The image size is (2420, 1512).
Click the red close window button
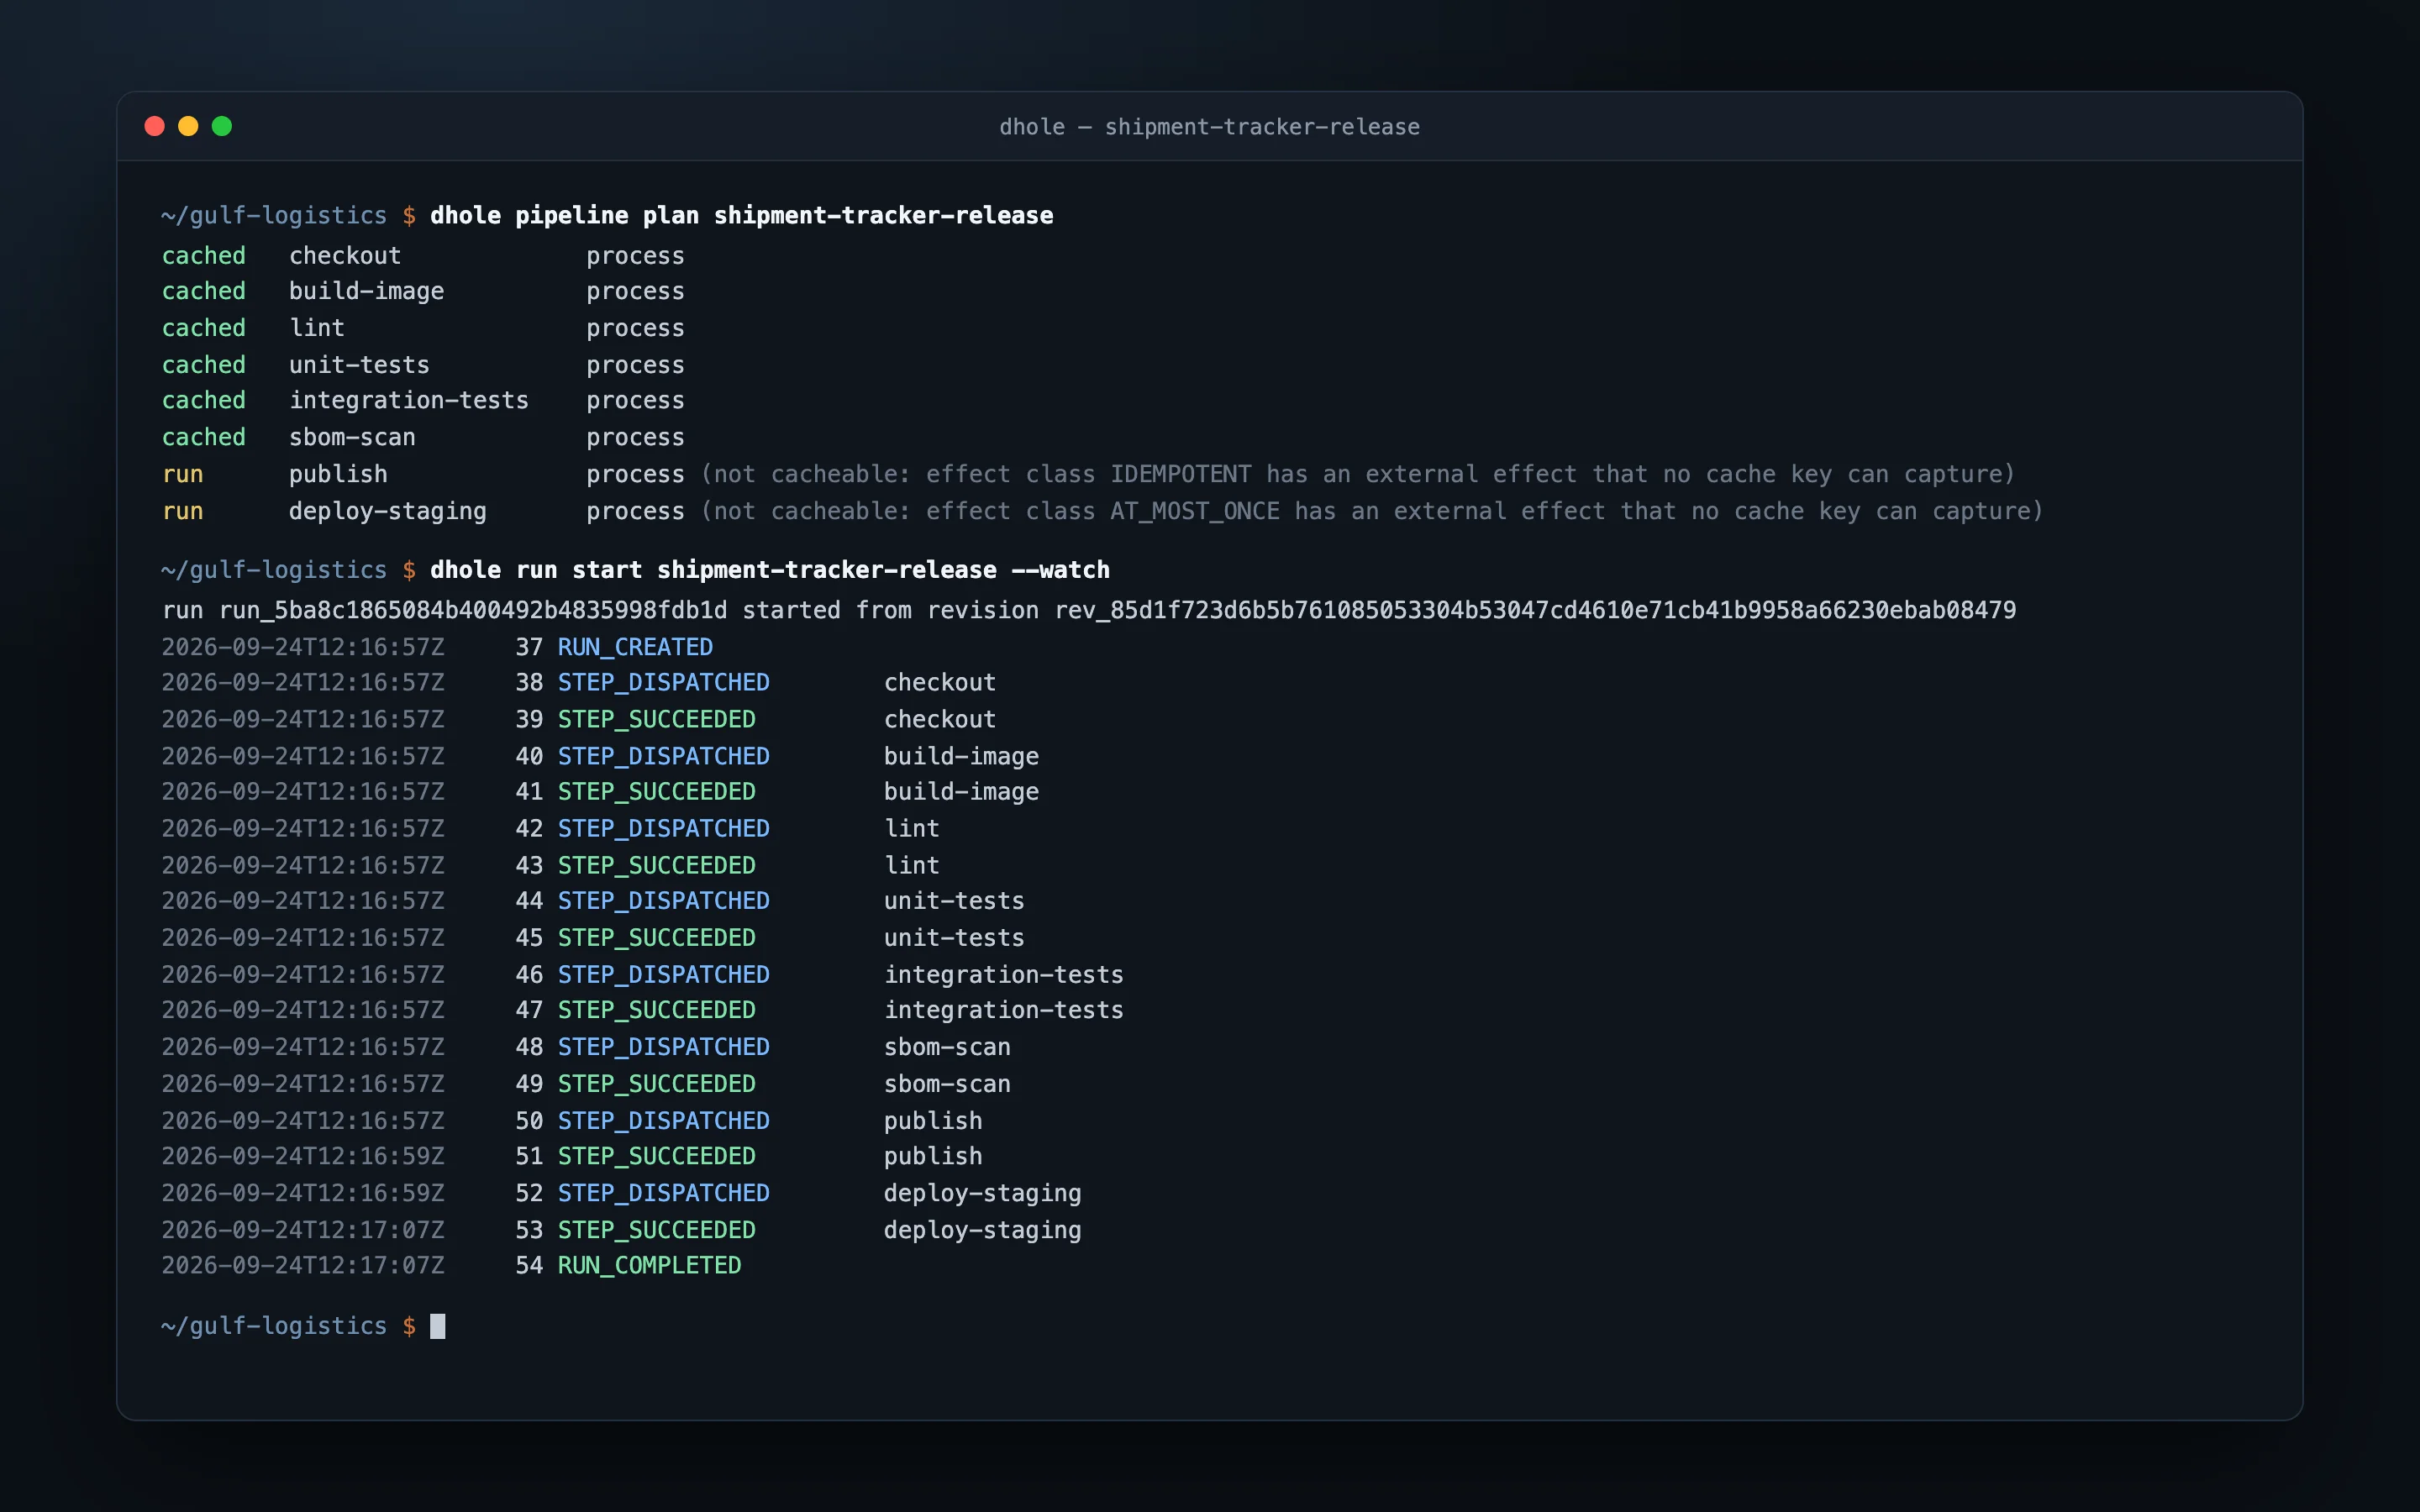(154, 126)
